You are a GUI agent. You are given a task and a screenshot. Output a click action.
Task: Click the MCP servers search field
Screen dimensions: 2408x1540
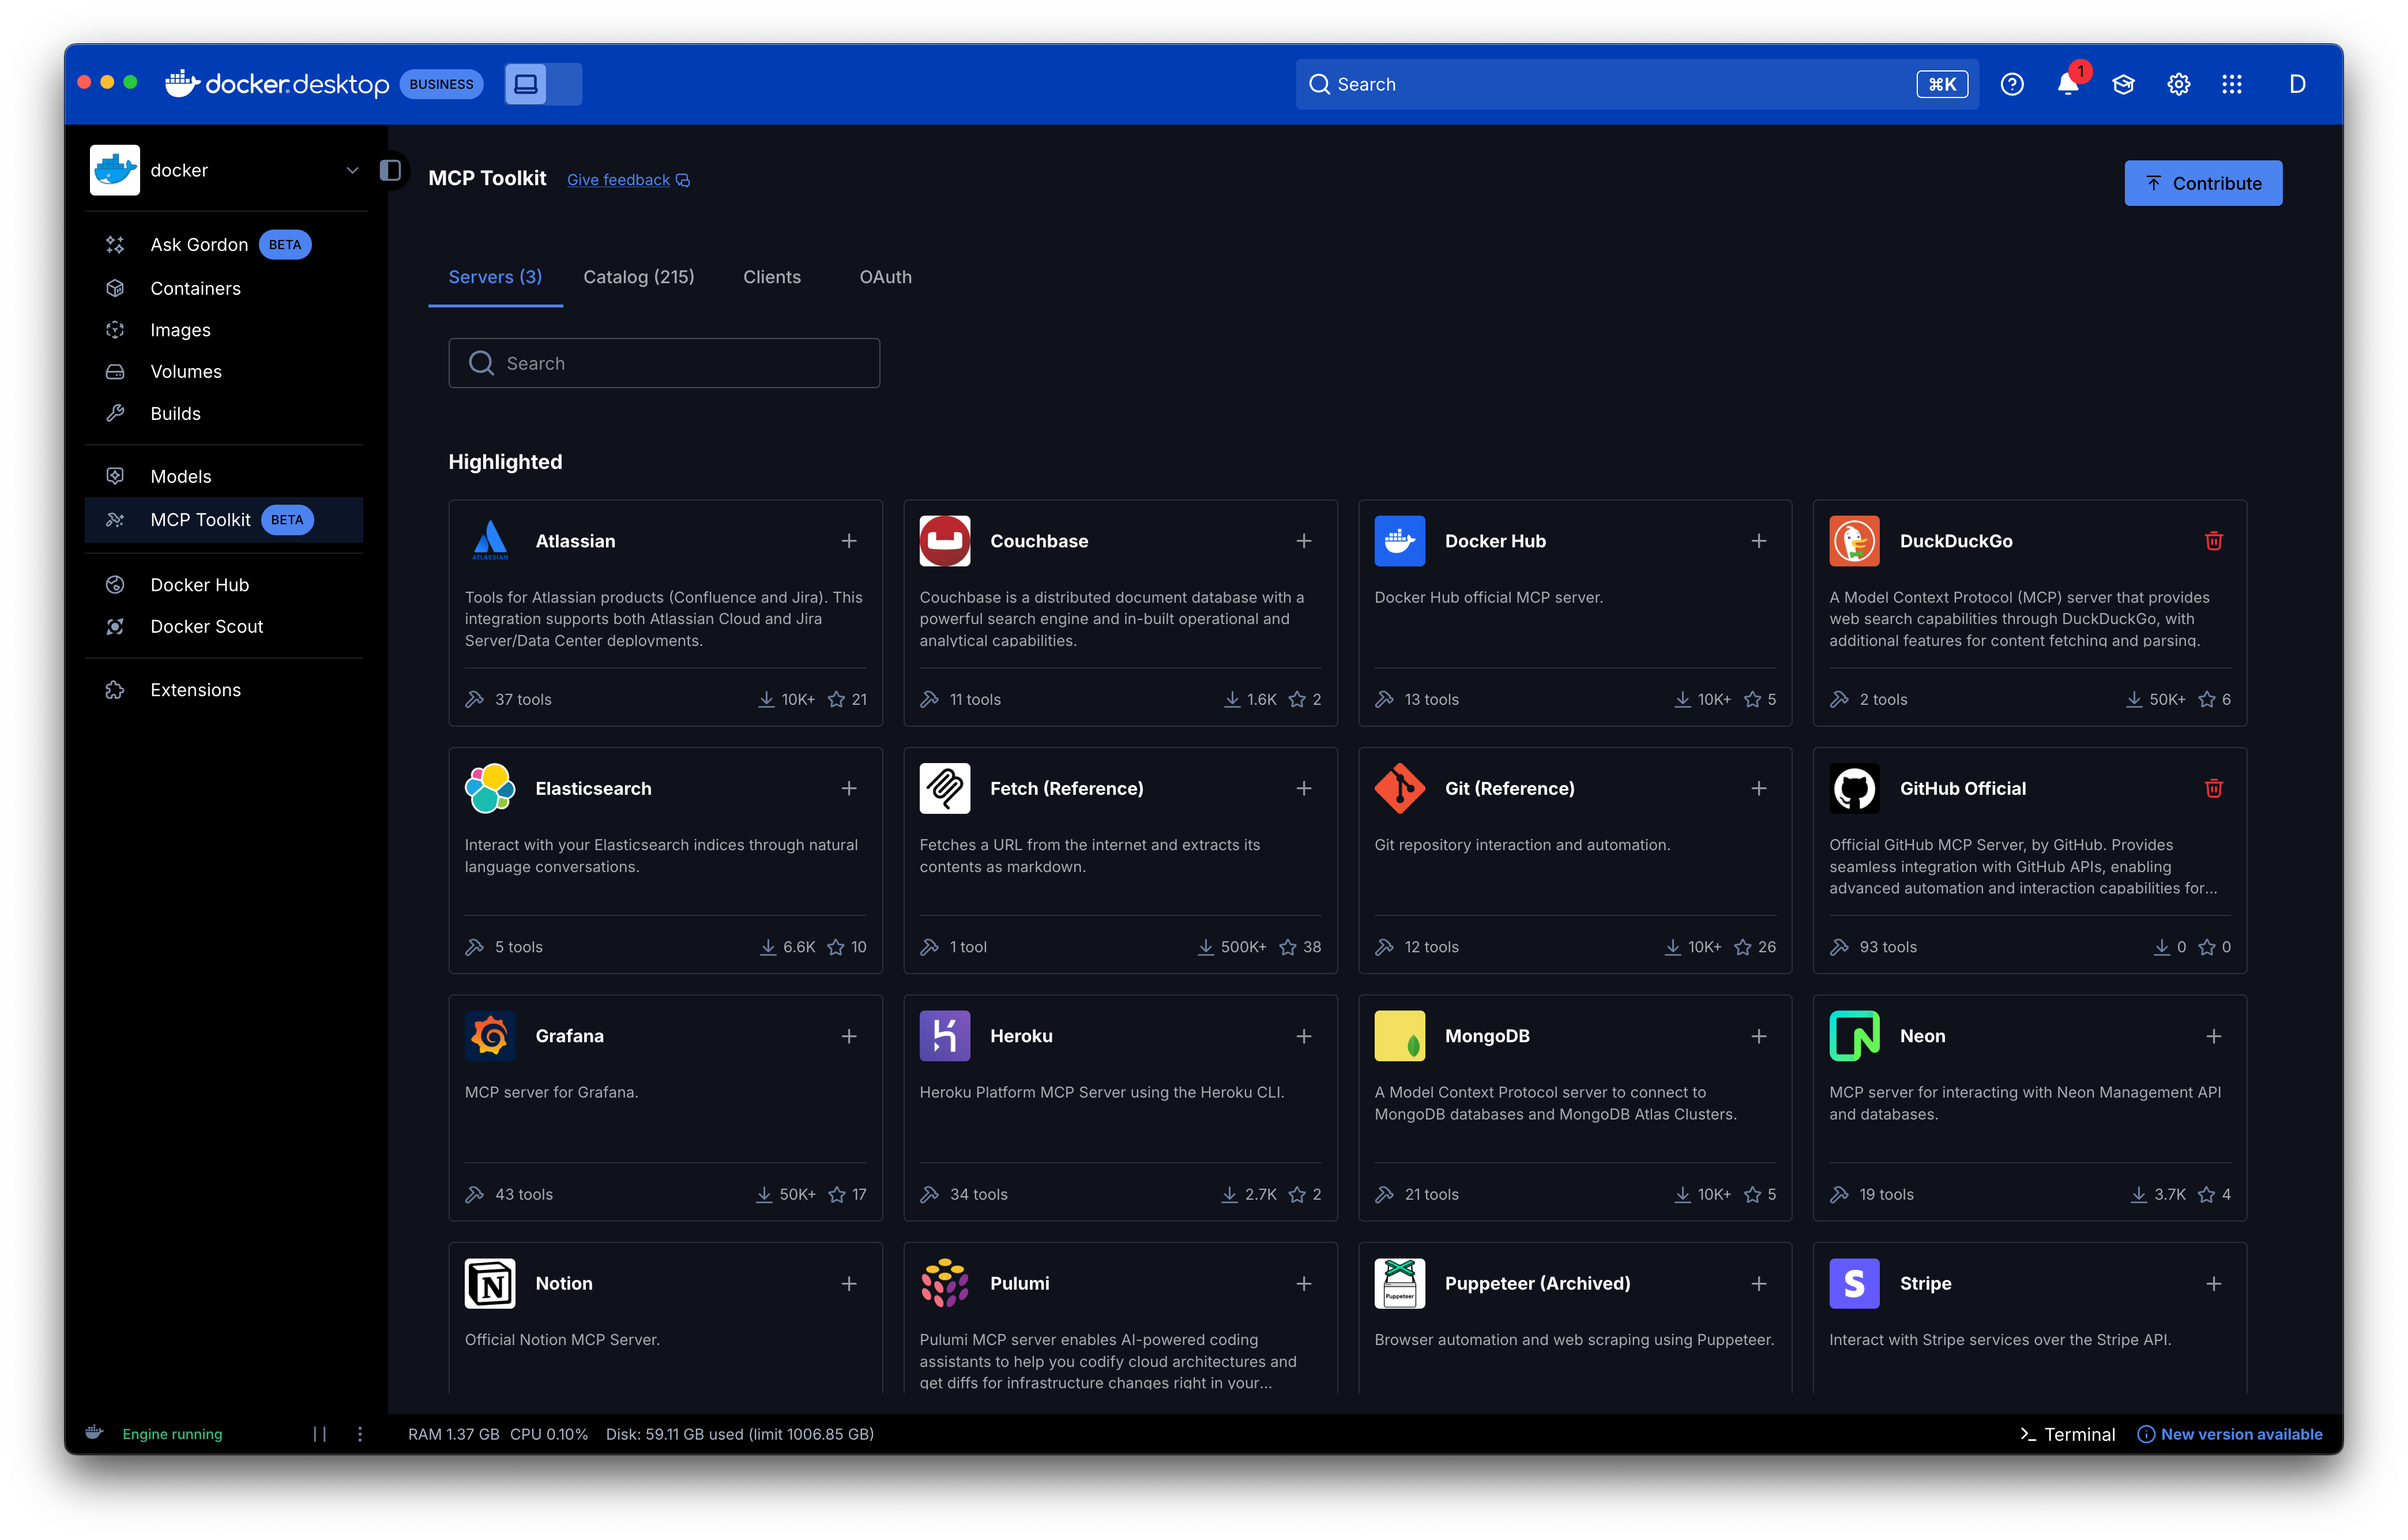(x=664, y=363)
